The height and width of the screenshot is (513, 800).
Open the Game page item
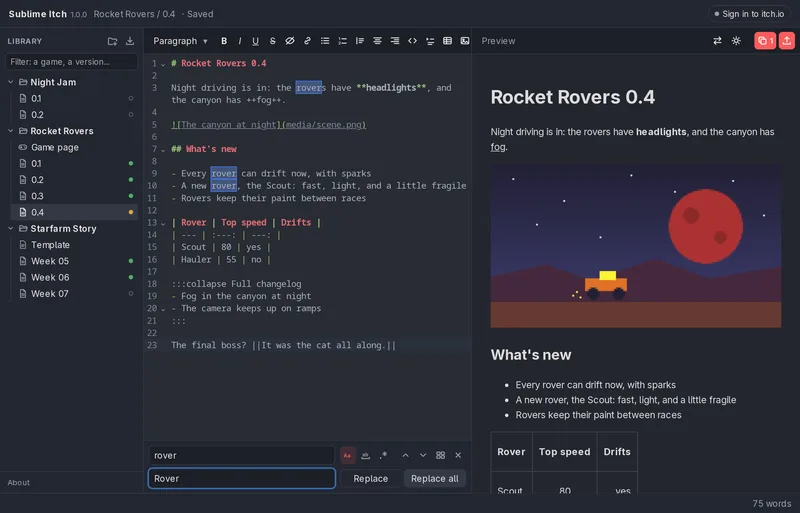74,148
